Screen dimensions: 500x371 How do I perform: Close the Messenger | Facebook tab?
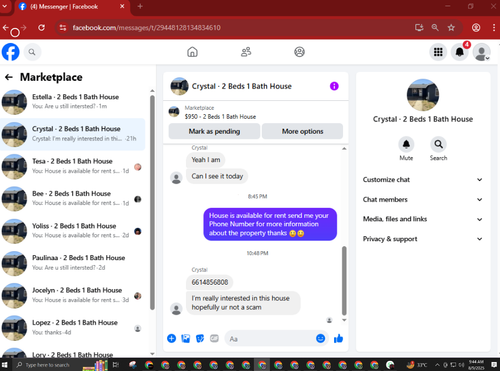(122, 6)
